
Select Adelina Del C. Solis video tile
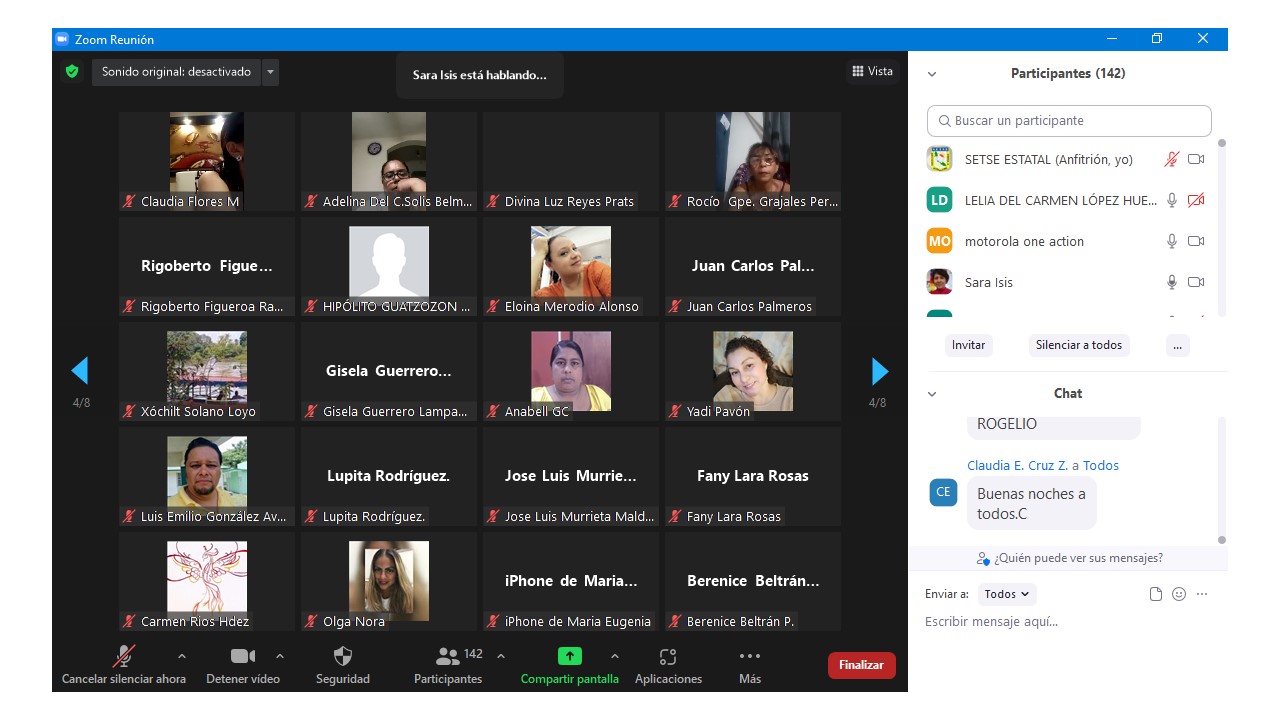389,161
